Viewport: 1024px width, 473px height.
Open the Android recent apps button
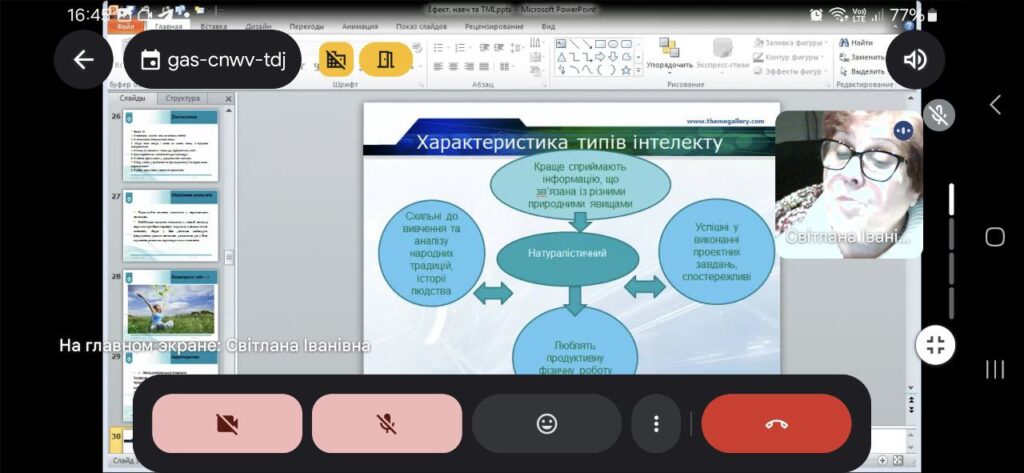click(x=994, y=370)
